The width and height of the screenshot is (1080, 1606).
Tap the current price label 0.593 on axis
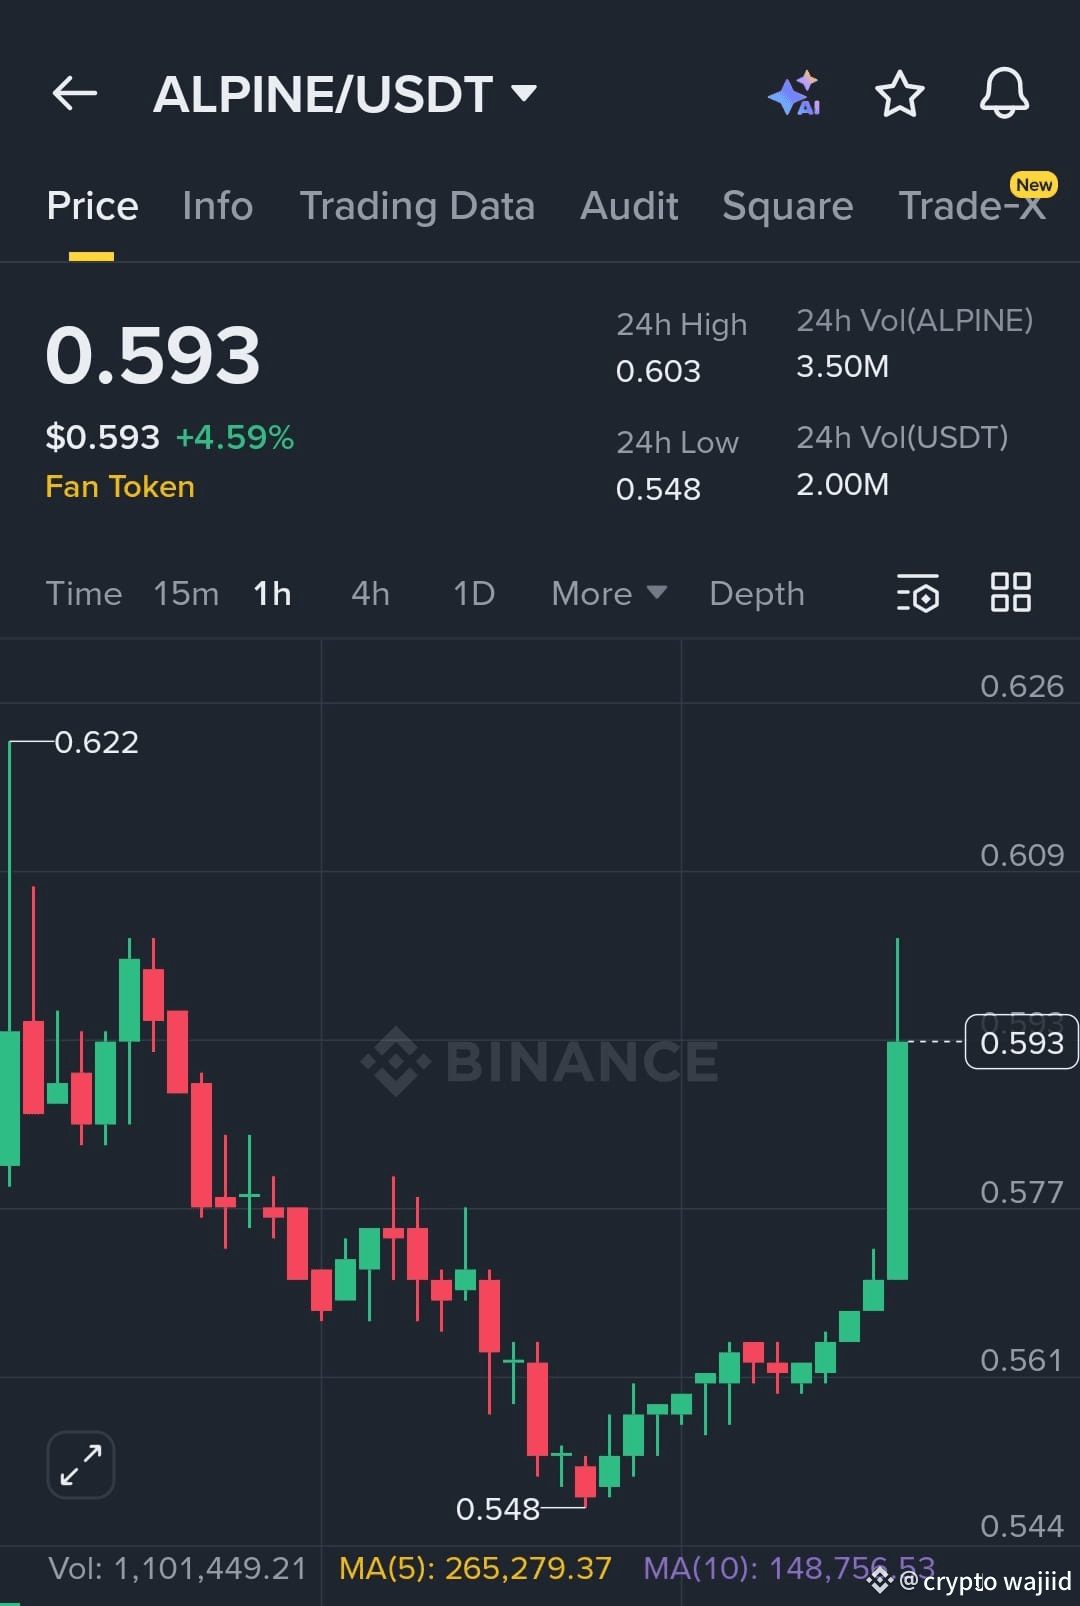[1021, 1042]
